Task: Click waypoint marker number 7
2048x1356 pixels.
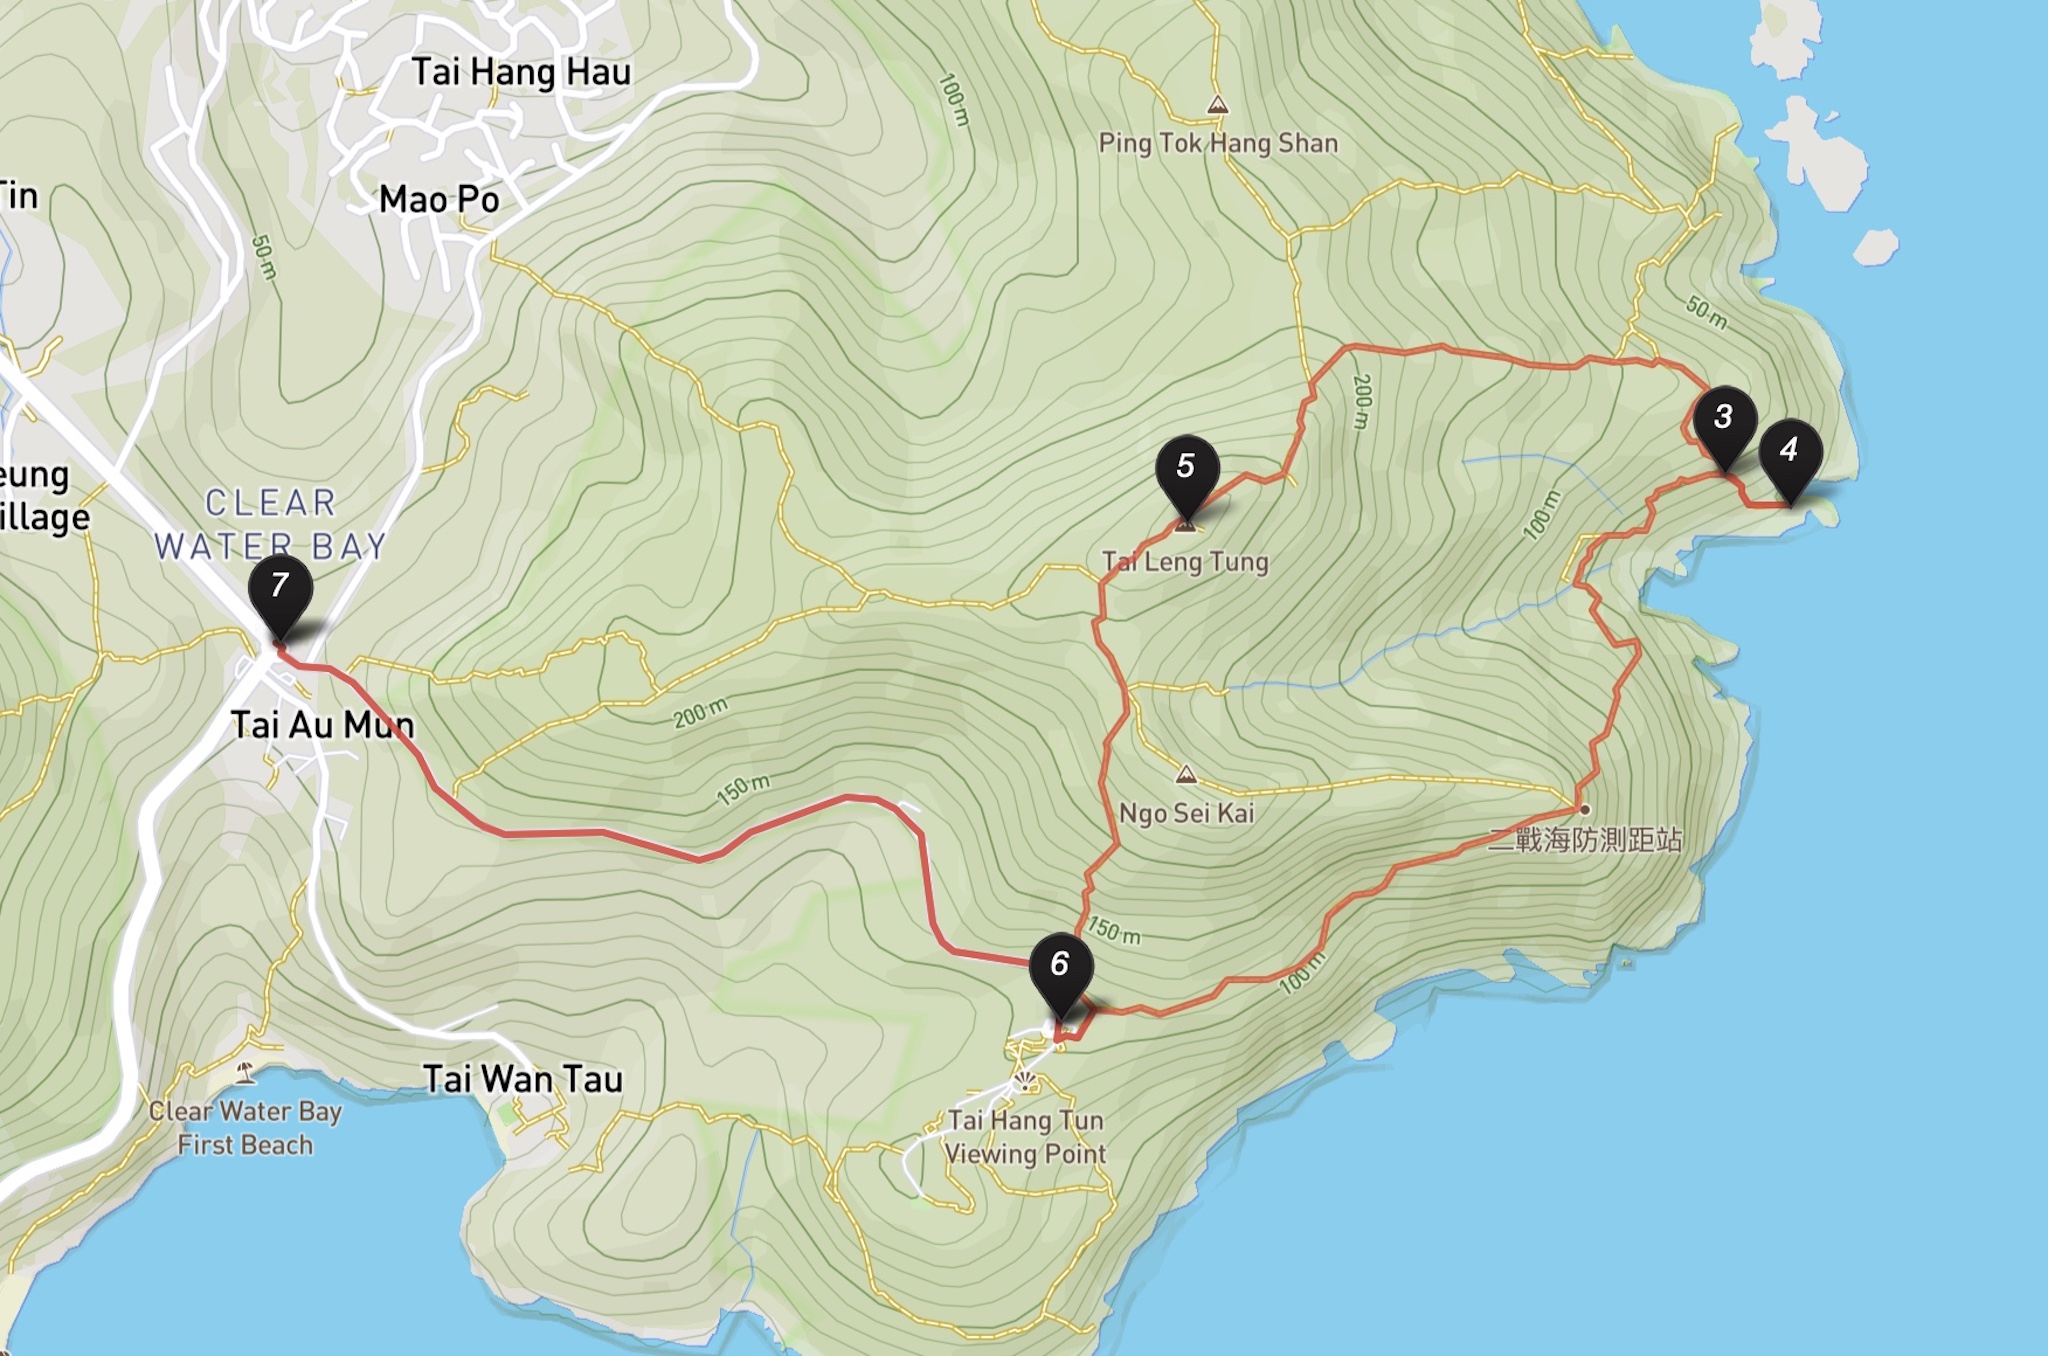Action: click(x=280, y=595)
